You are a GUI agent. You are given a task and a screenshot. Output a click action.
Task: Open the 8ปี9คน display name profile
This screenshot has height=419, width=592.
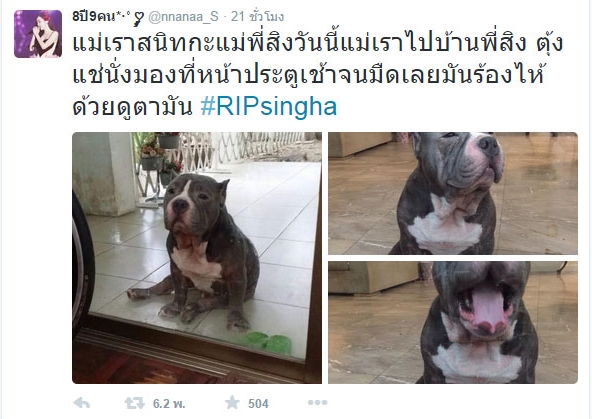(102, 17)
